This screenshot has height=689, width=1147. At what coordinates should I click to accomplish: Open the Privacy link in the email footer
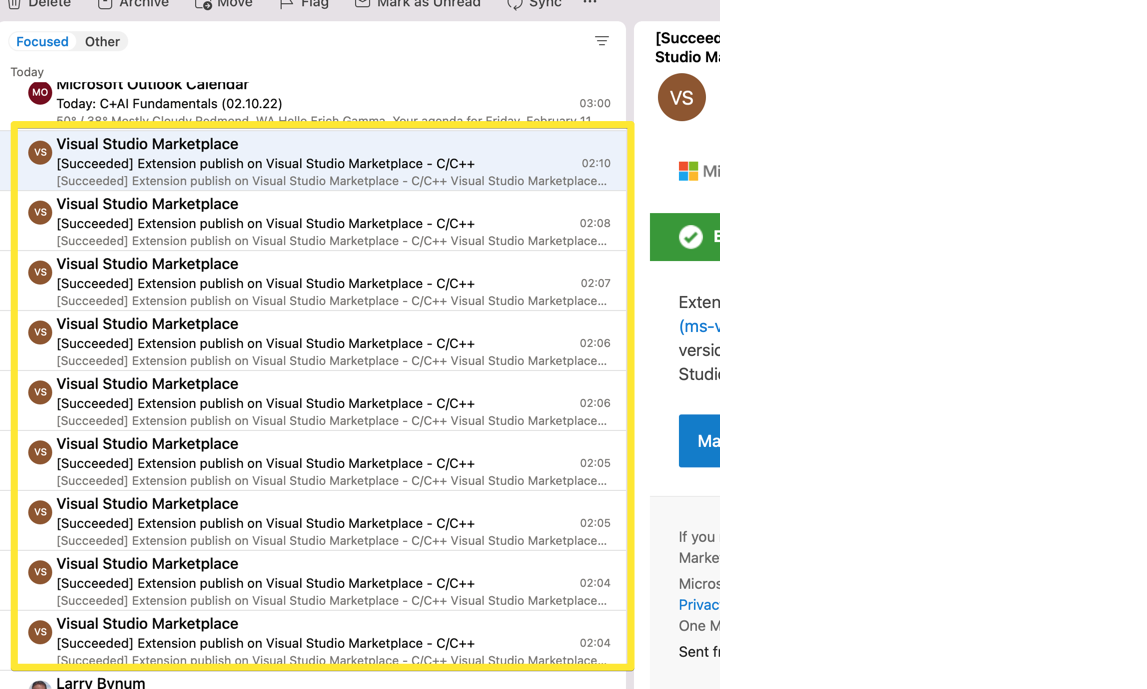point(698,605)
